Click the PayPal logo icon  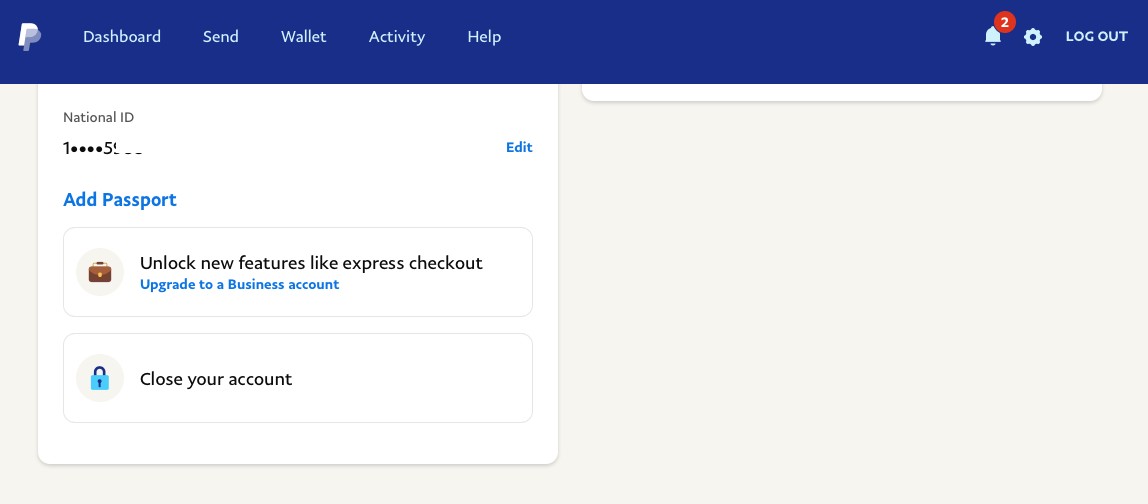click(x=29, y=37)
